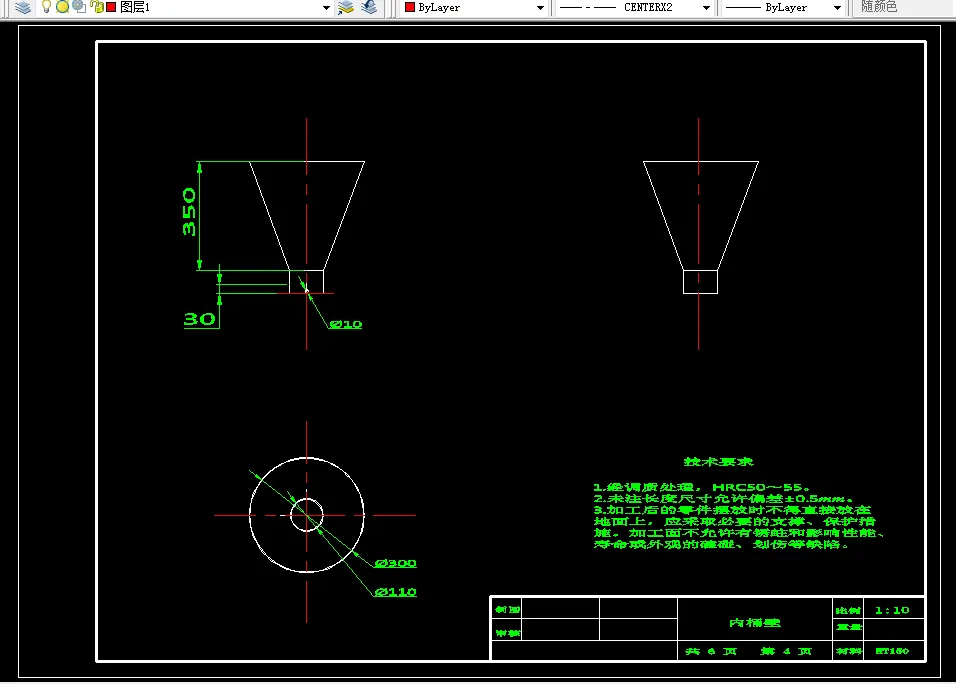The image size is (956, 684).
Task: Open the CENTERX2 linetype dropdown
Action: tap(706, 8)
